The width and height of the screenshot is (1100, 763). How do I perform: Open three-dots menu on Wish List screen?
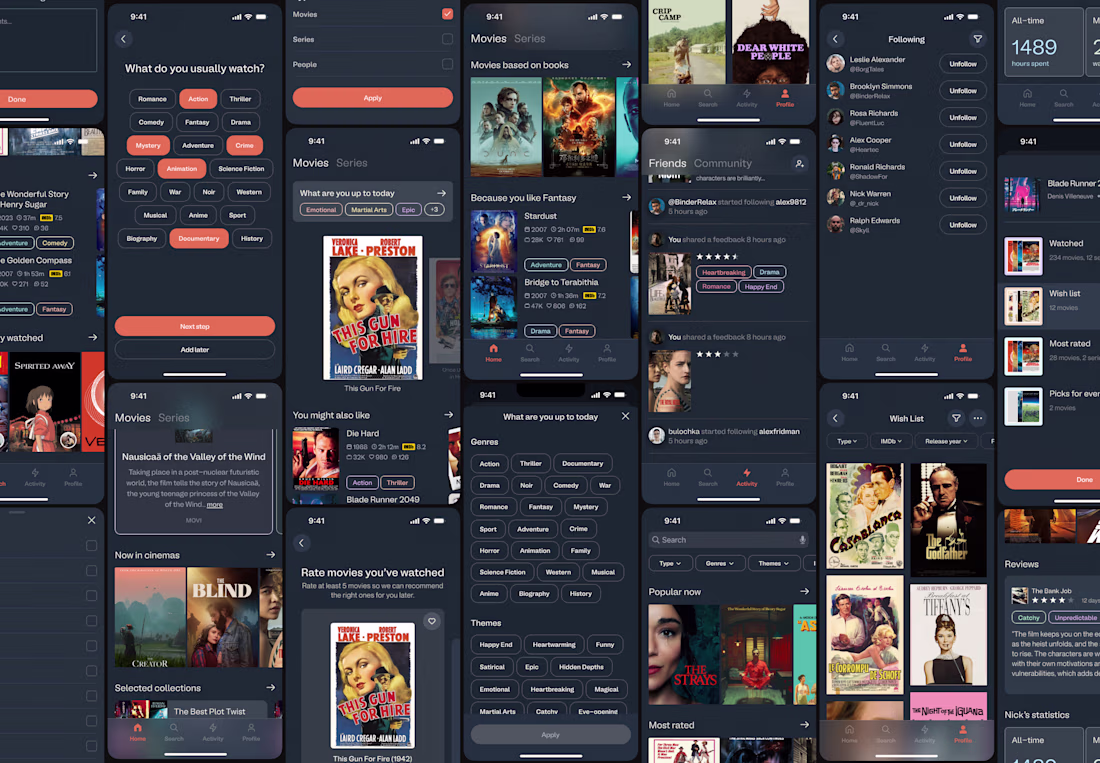pyautogui.click(x=977, y=419)
